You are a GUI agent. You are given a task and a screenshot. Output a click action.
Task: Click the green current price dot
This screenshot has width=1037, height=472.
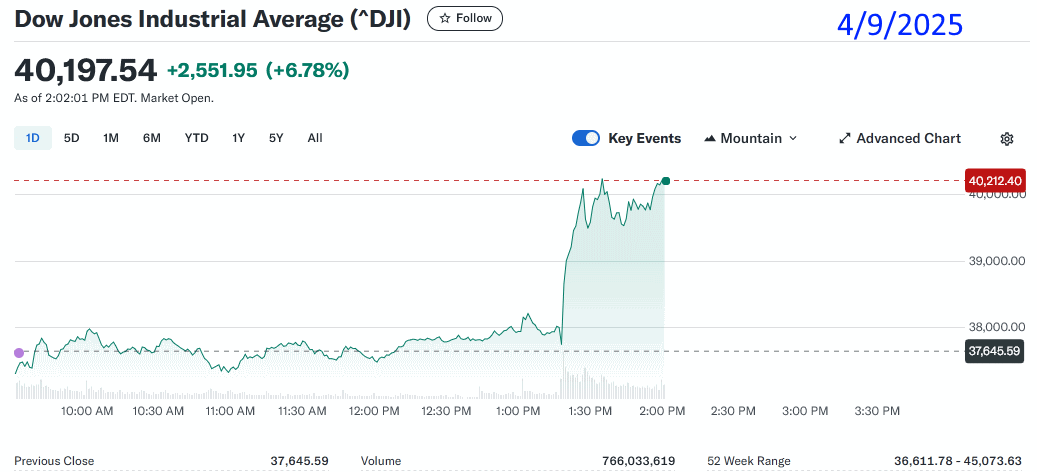pos(665,181)
